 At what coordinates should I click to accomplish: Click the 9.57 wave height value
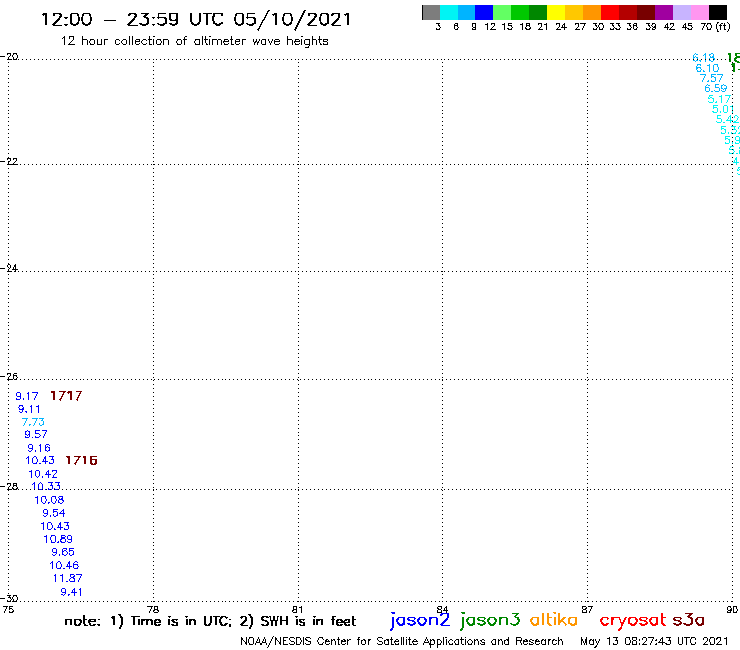click(36, 434)
